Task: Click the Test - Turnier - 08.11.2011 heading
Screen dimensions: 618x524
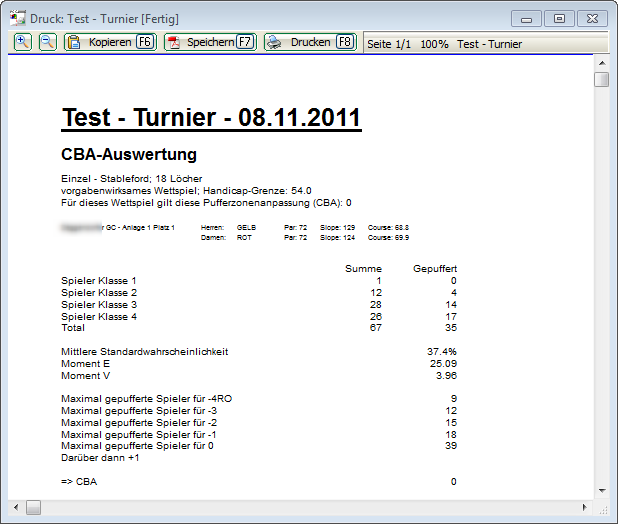Action: pos(211,118)
